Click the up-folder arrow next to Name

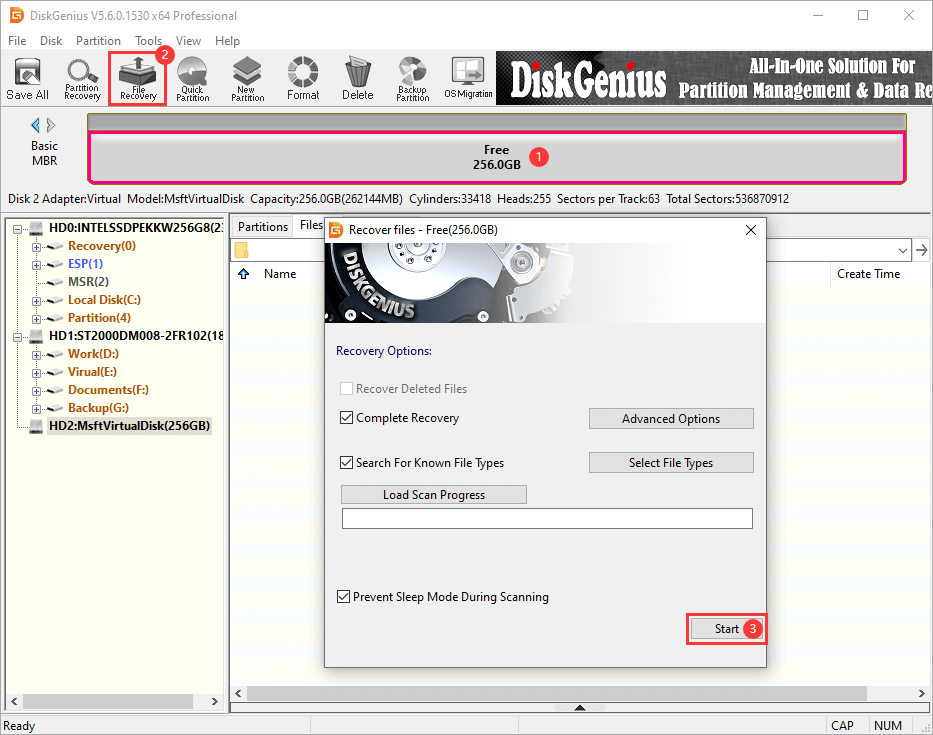coord(243,274)
